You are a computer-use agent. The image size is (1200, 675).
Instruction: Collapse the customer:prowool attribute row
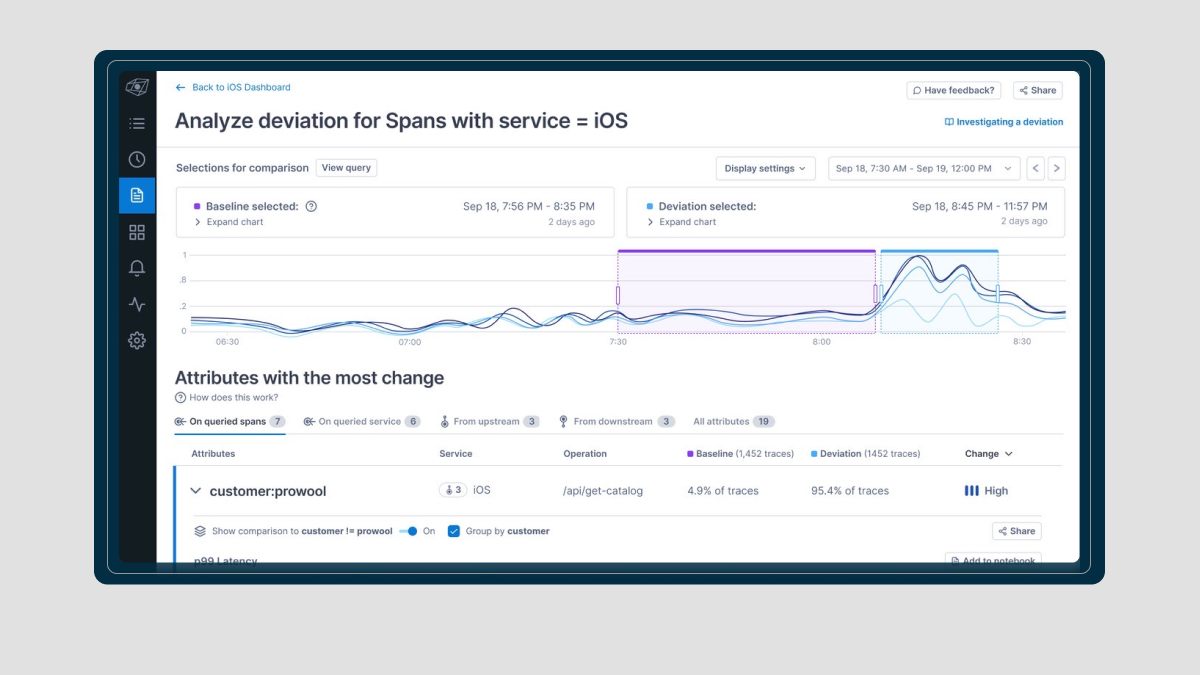tap(196, 491)
